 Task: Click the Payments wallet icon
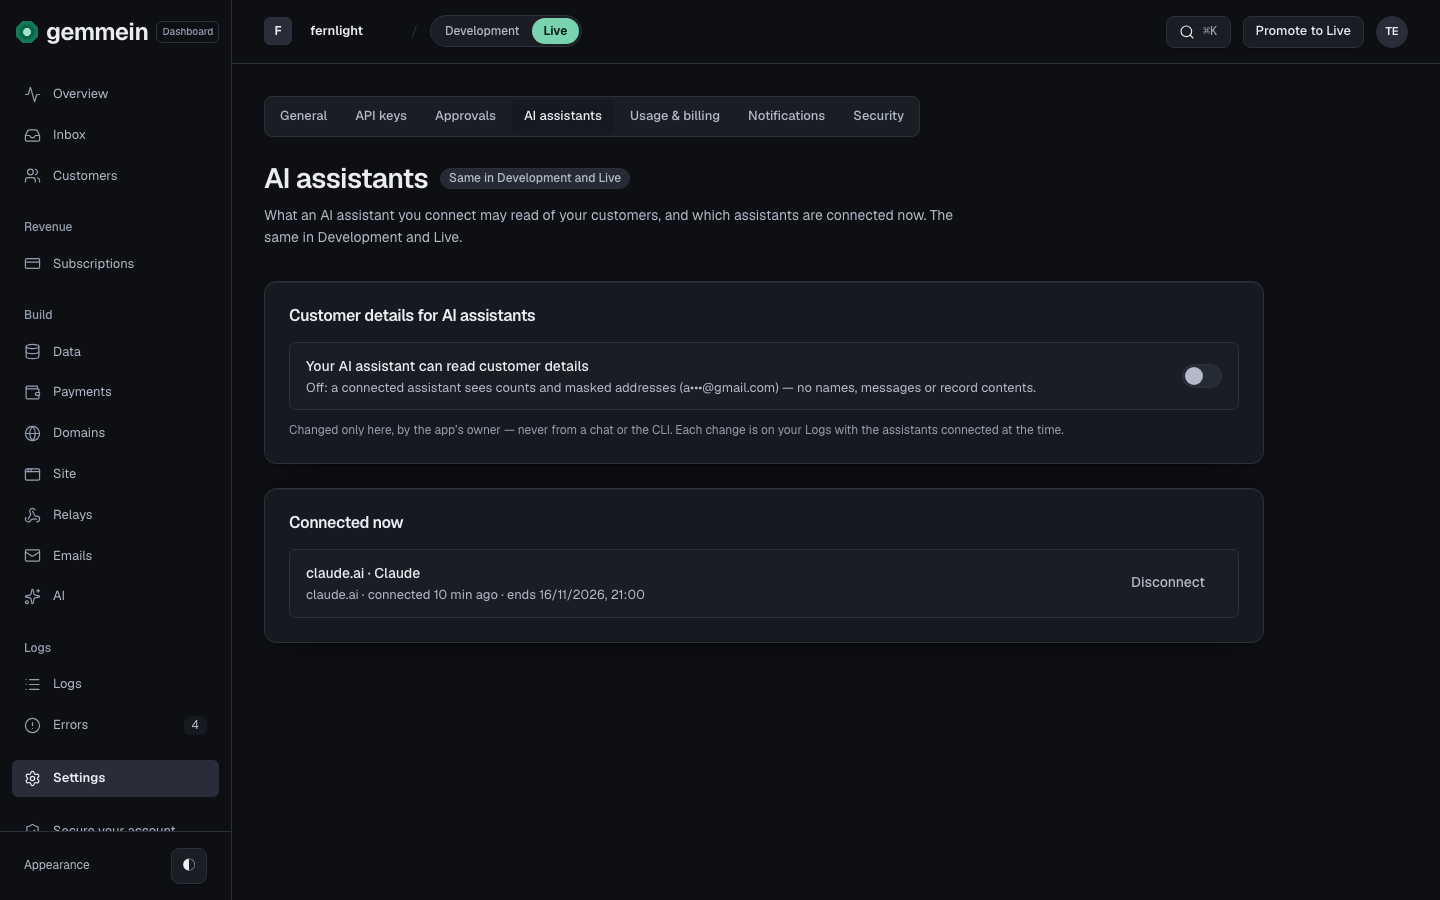pyautogui.click(x=33, y=392)
